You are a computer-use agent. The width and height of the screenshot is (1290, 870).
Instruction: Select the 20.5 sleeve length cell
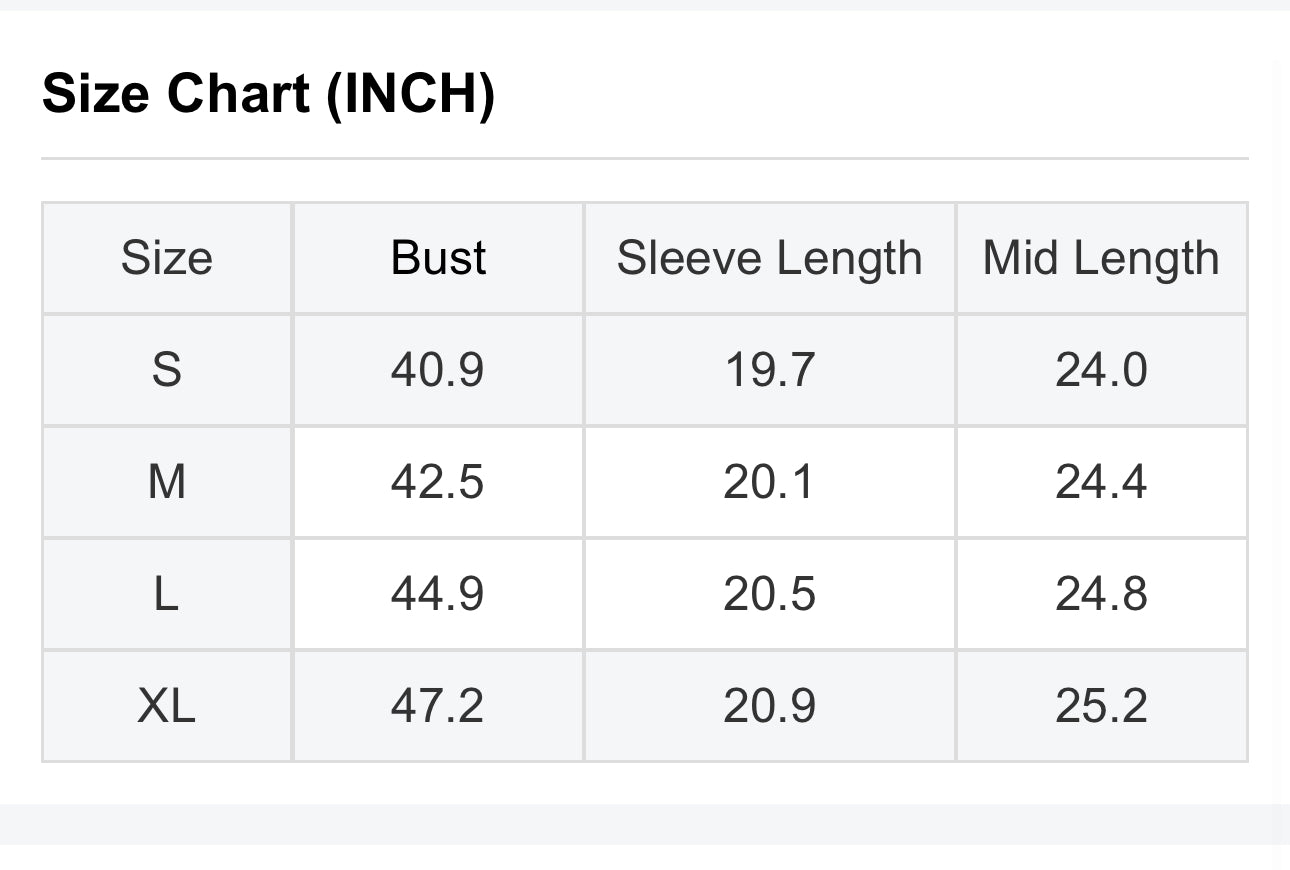(769, 594)
